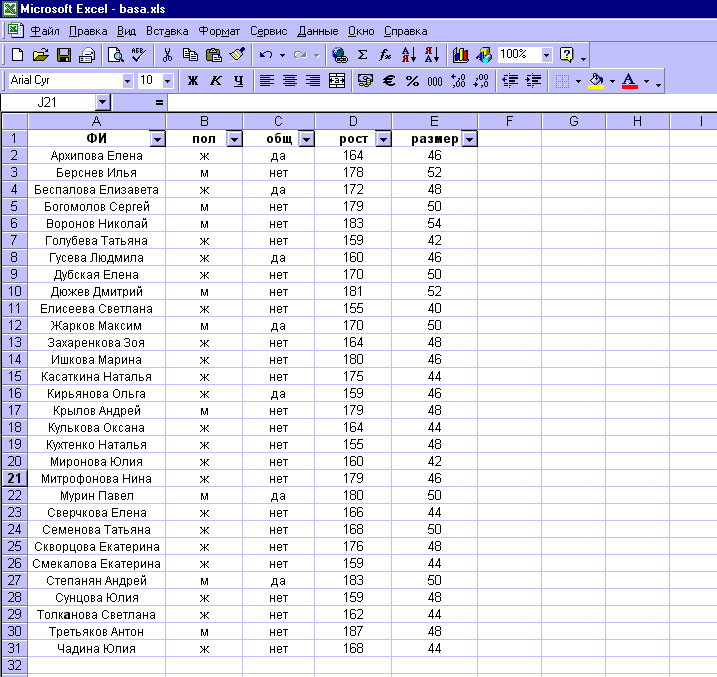Screen dimensions: 717x677
Task: Open пол column filter dropdown
Action: click(x=234, y=139)
